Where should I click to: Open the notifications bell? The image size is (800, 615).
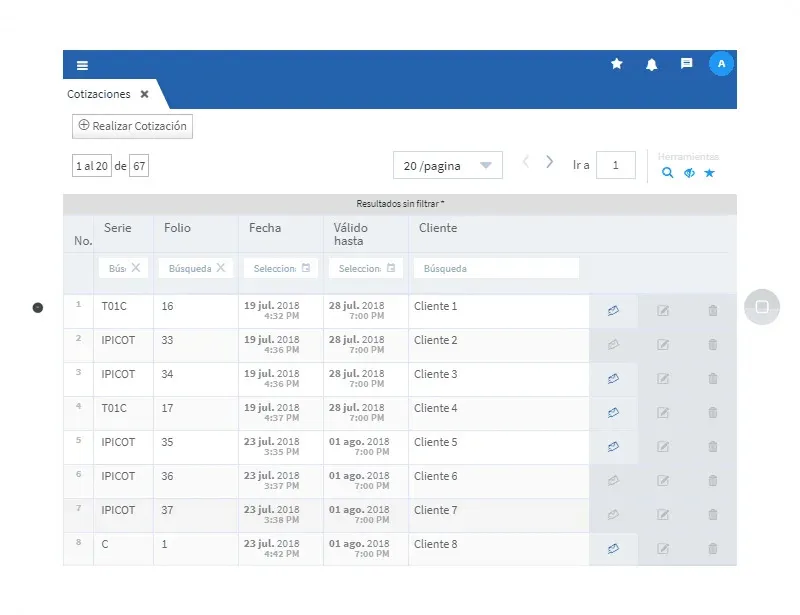[651, 63]
